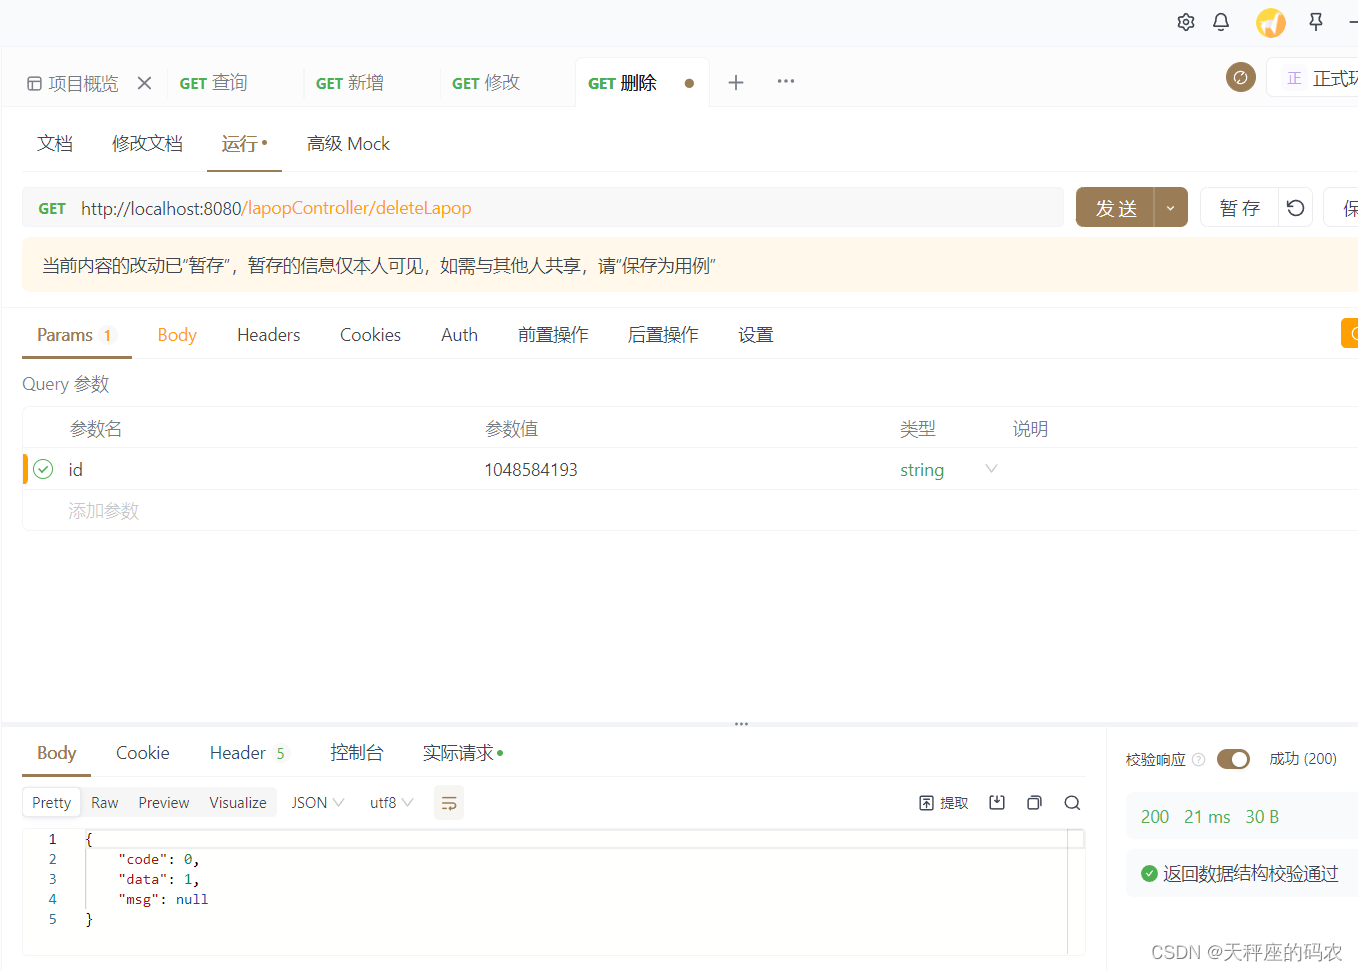Open the 后置操作 tab
Screen dimensions: 1358x971
pyautogui.click(x=663, y=335)
